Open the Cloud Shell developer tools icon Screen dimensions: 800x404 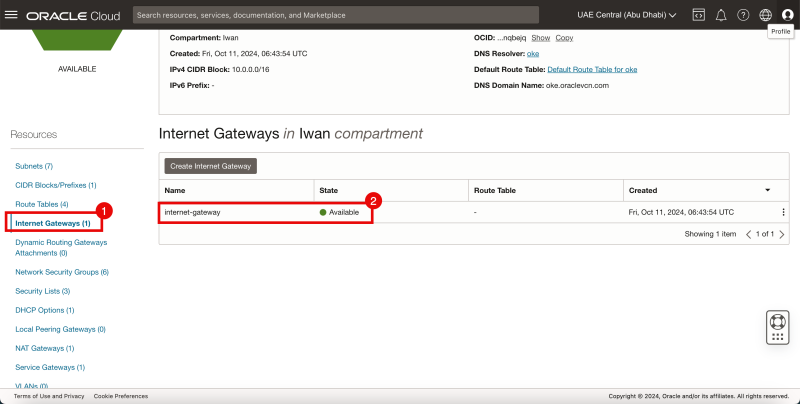coord(698,15)
